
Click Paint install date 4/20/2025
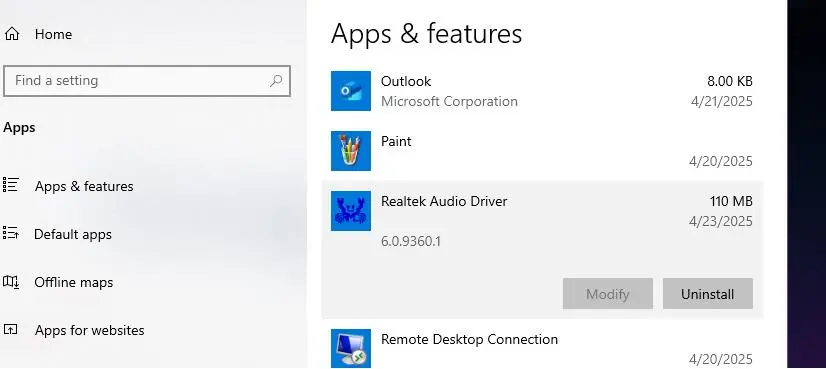pyautogui.click(x=721, y=161)
